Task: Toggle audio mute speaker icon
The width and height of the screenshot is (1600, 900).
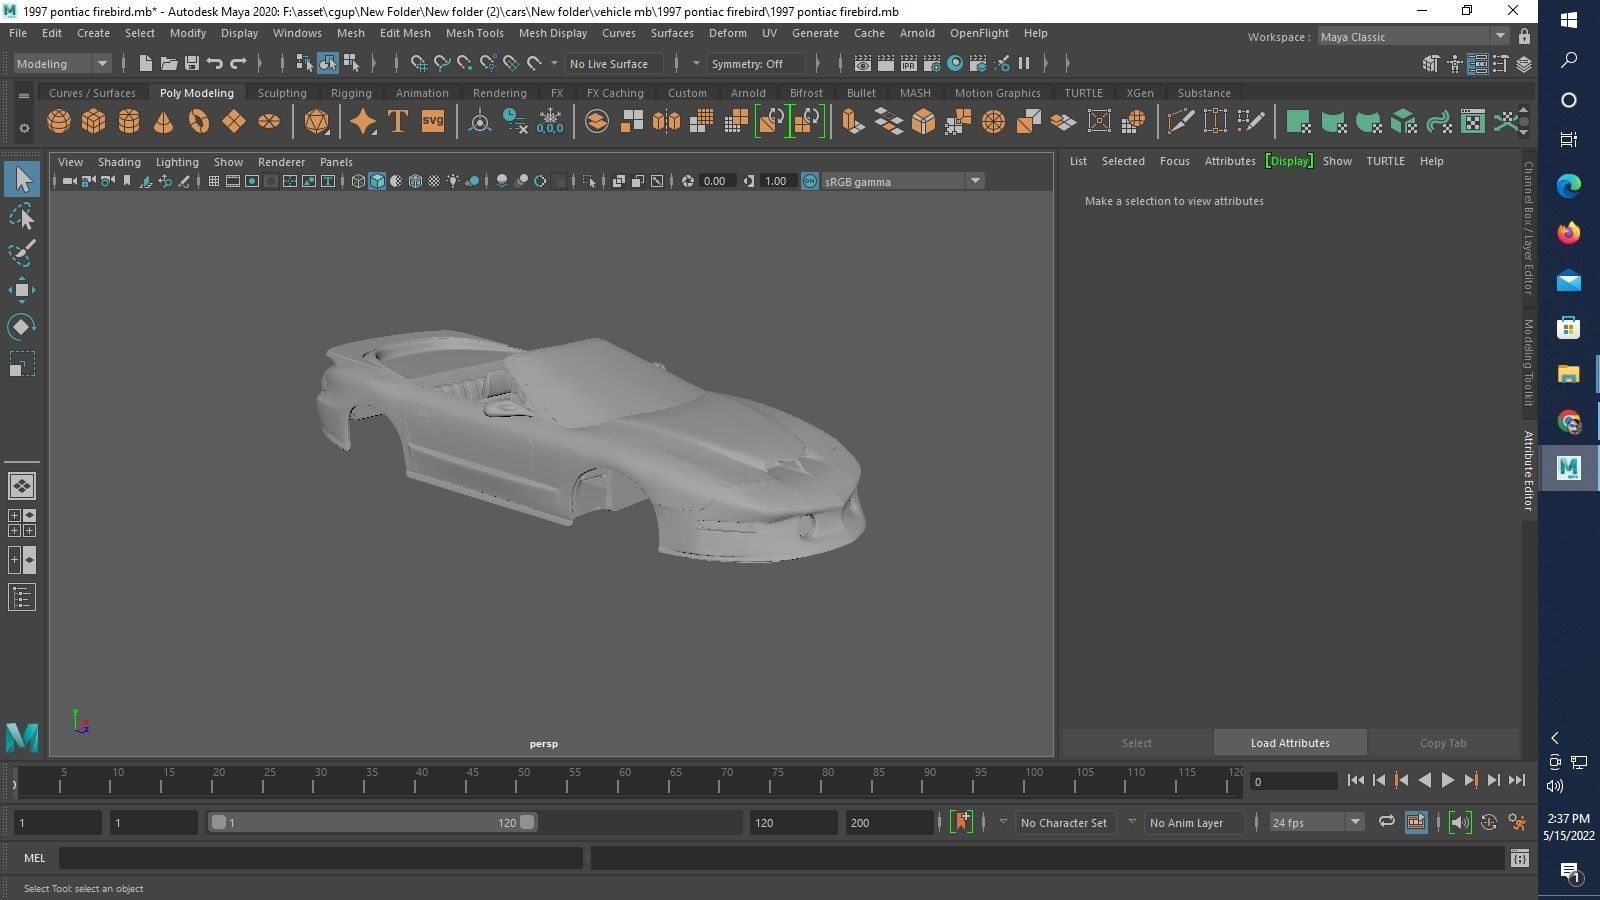Action: pyautogui.click(x=1460, y=822)
